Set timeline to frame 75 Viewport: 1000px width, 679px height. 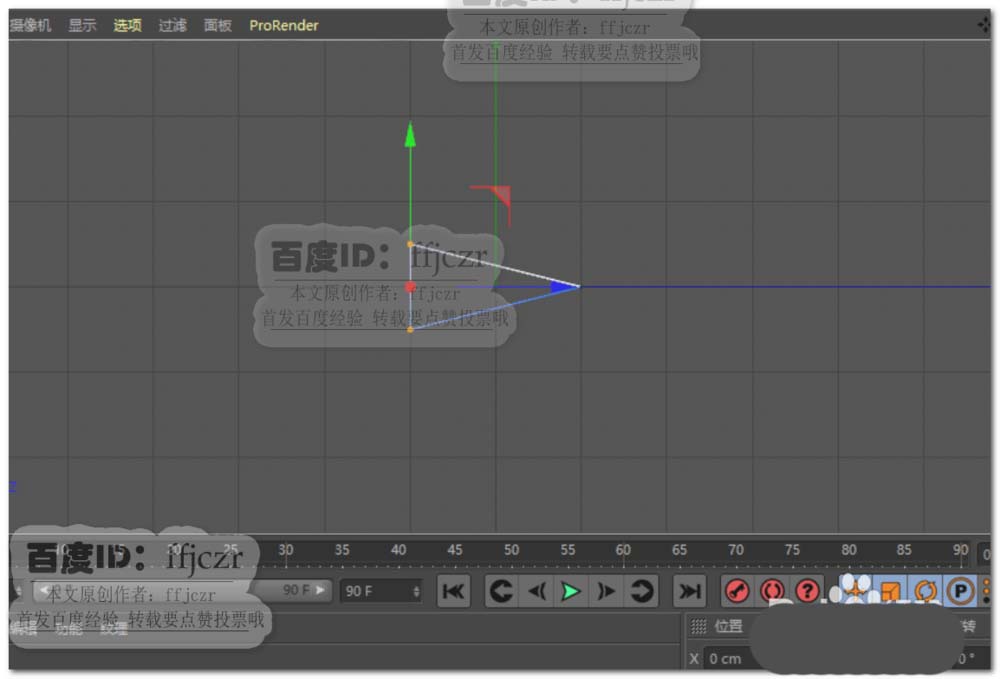point(792,551)
